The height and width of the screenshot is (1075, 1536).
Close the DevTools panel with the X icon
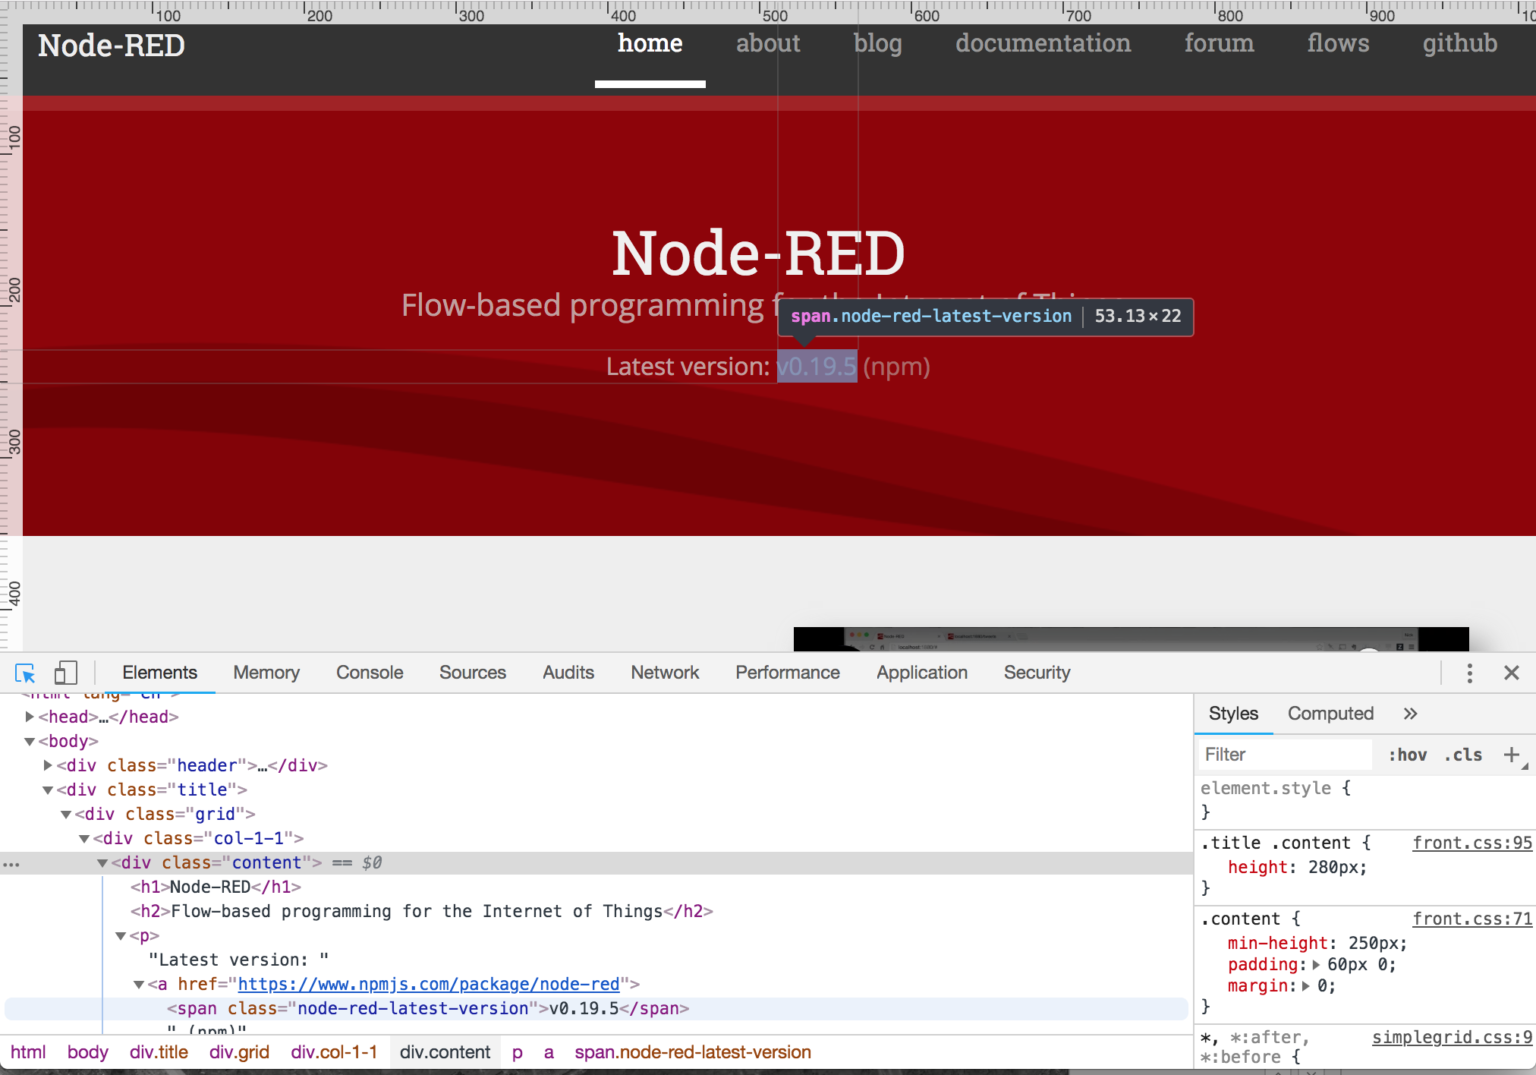pos(1512,673)
